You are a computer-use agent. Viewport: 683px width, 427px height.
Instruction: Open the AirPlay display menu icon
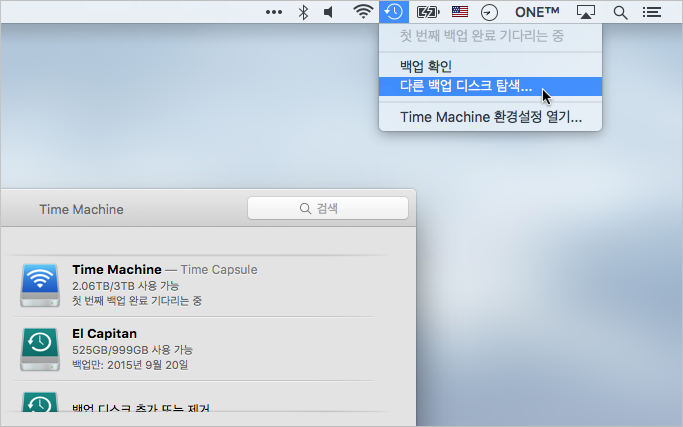pos(586,12)
